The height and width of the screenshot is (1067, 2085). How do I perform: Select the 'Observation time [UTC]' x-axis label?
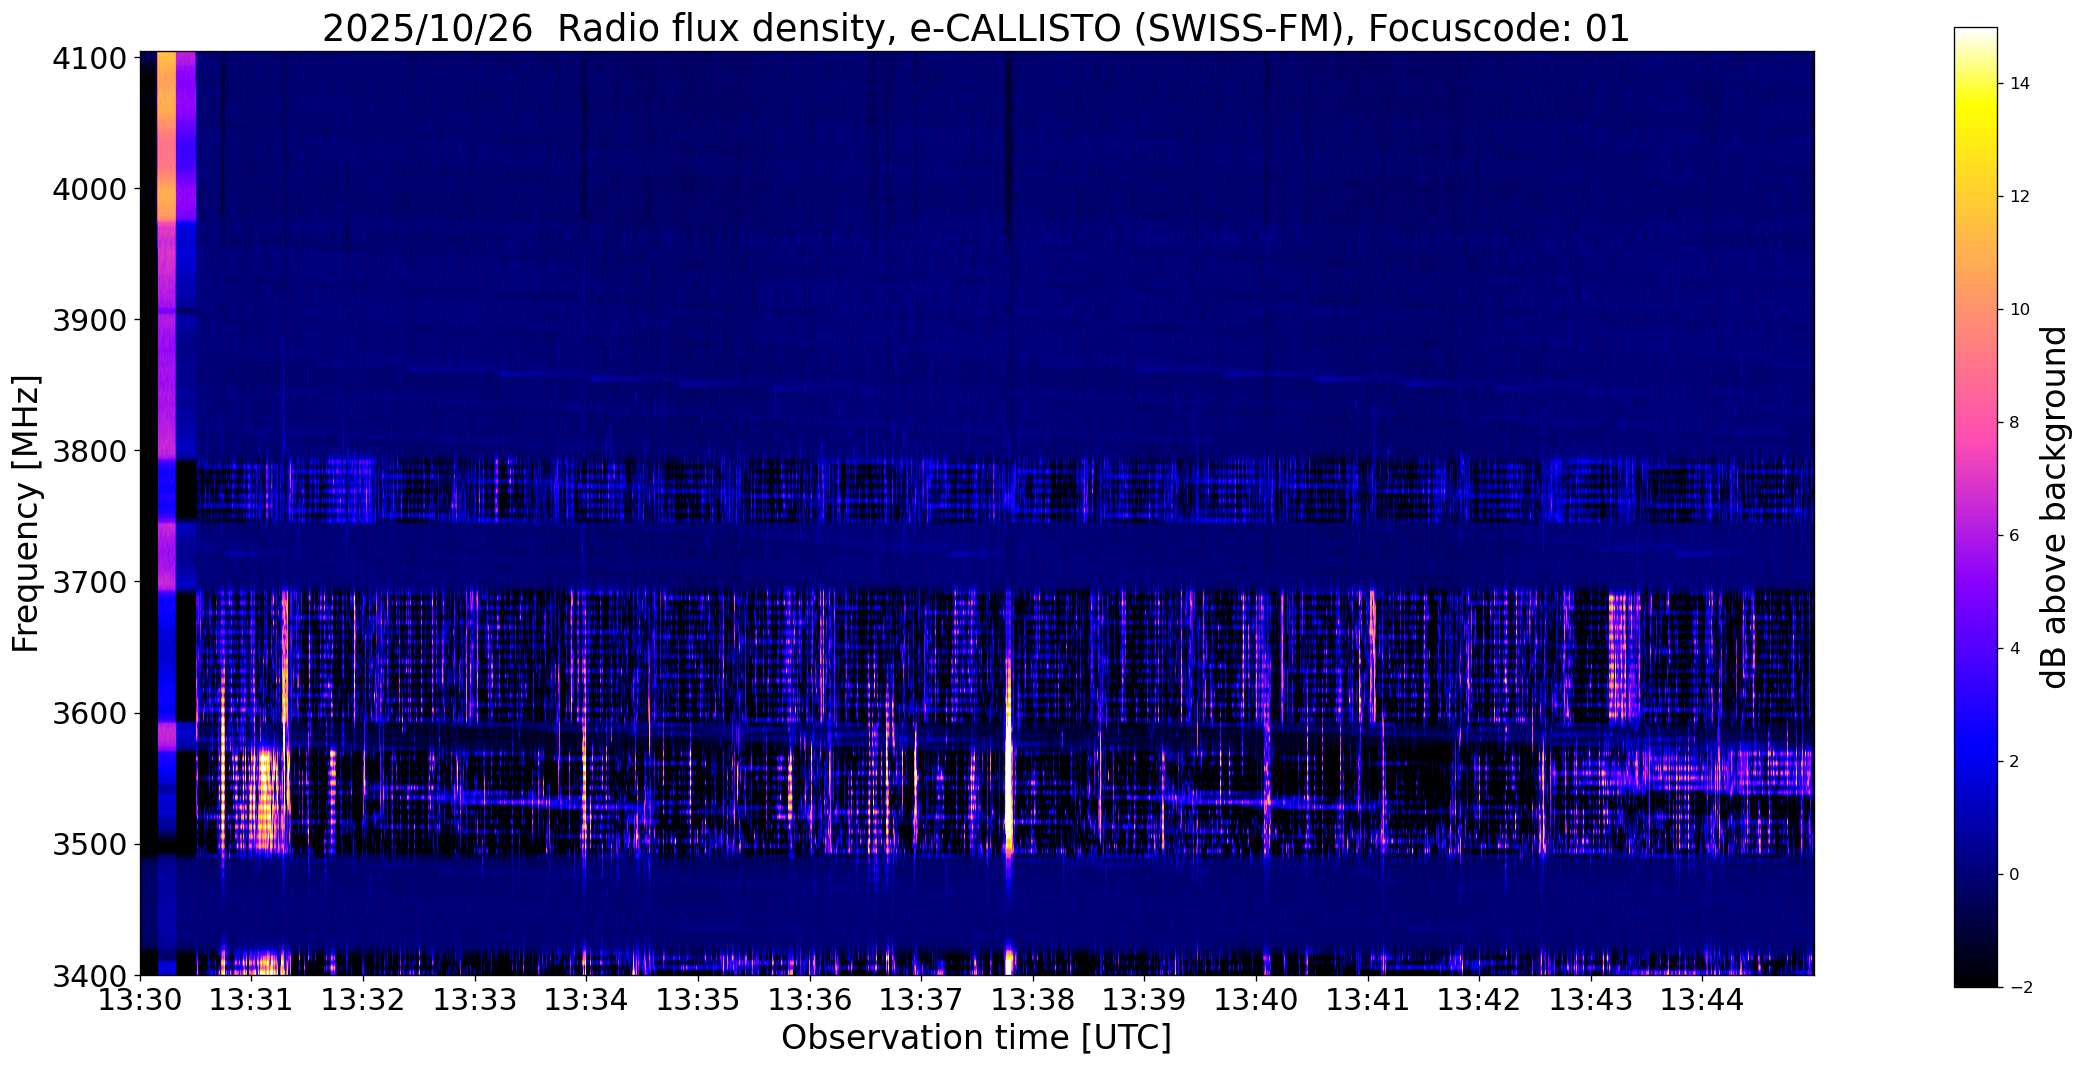tap(976, 1038)
